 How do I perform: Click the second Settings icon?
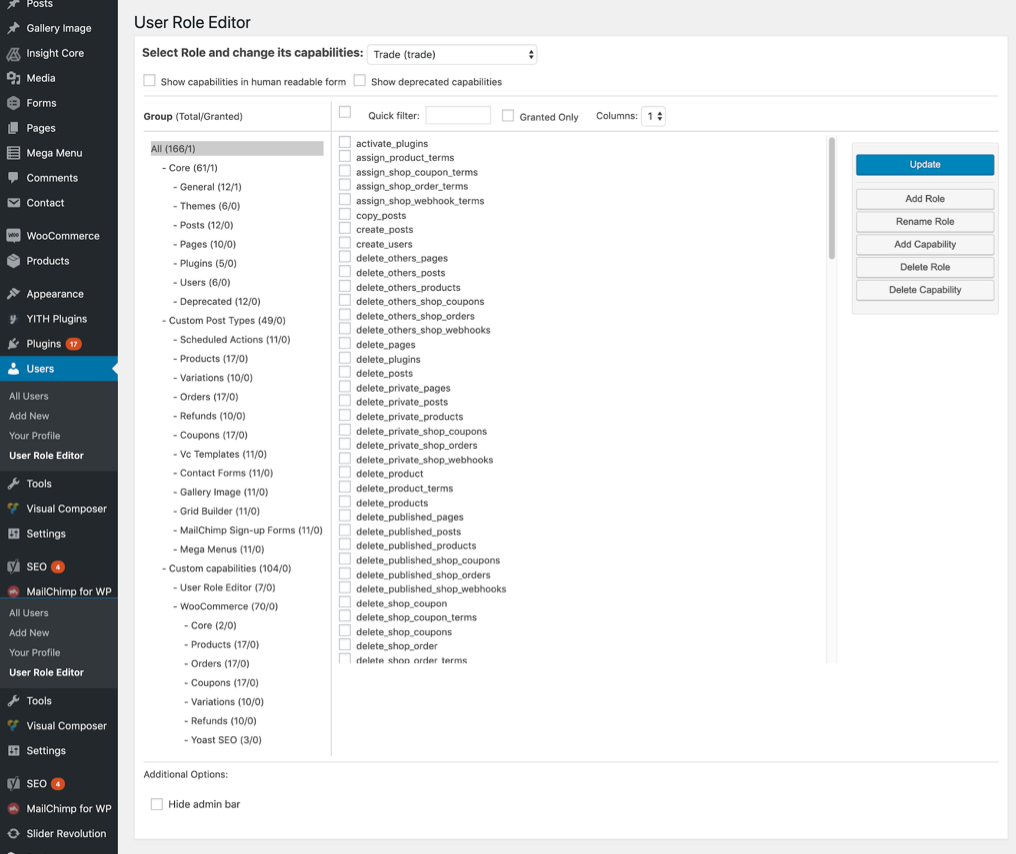(13, 750)
